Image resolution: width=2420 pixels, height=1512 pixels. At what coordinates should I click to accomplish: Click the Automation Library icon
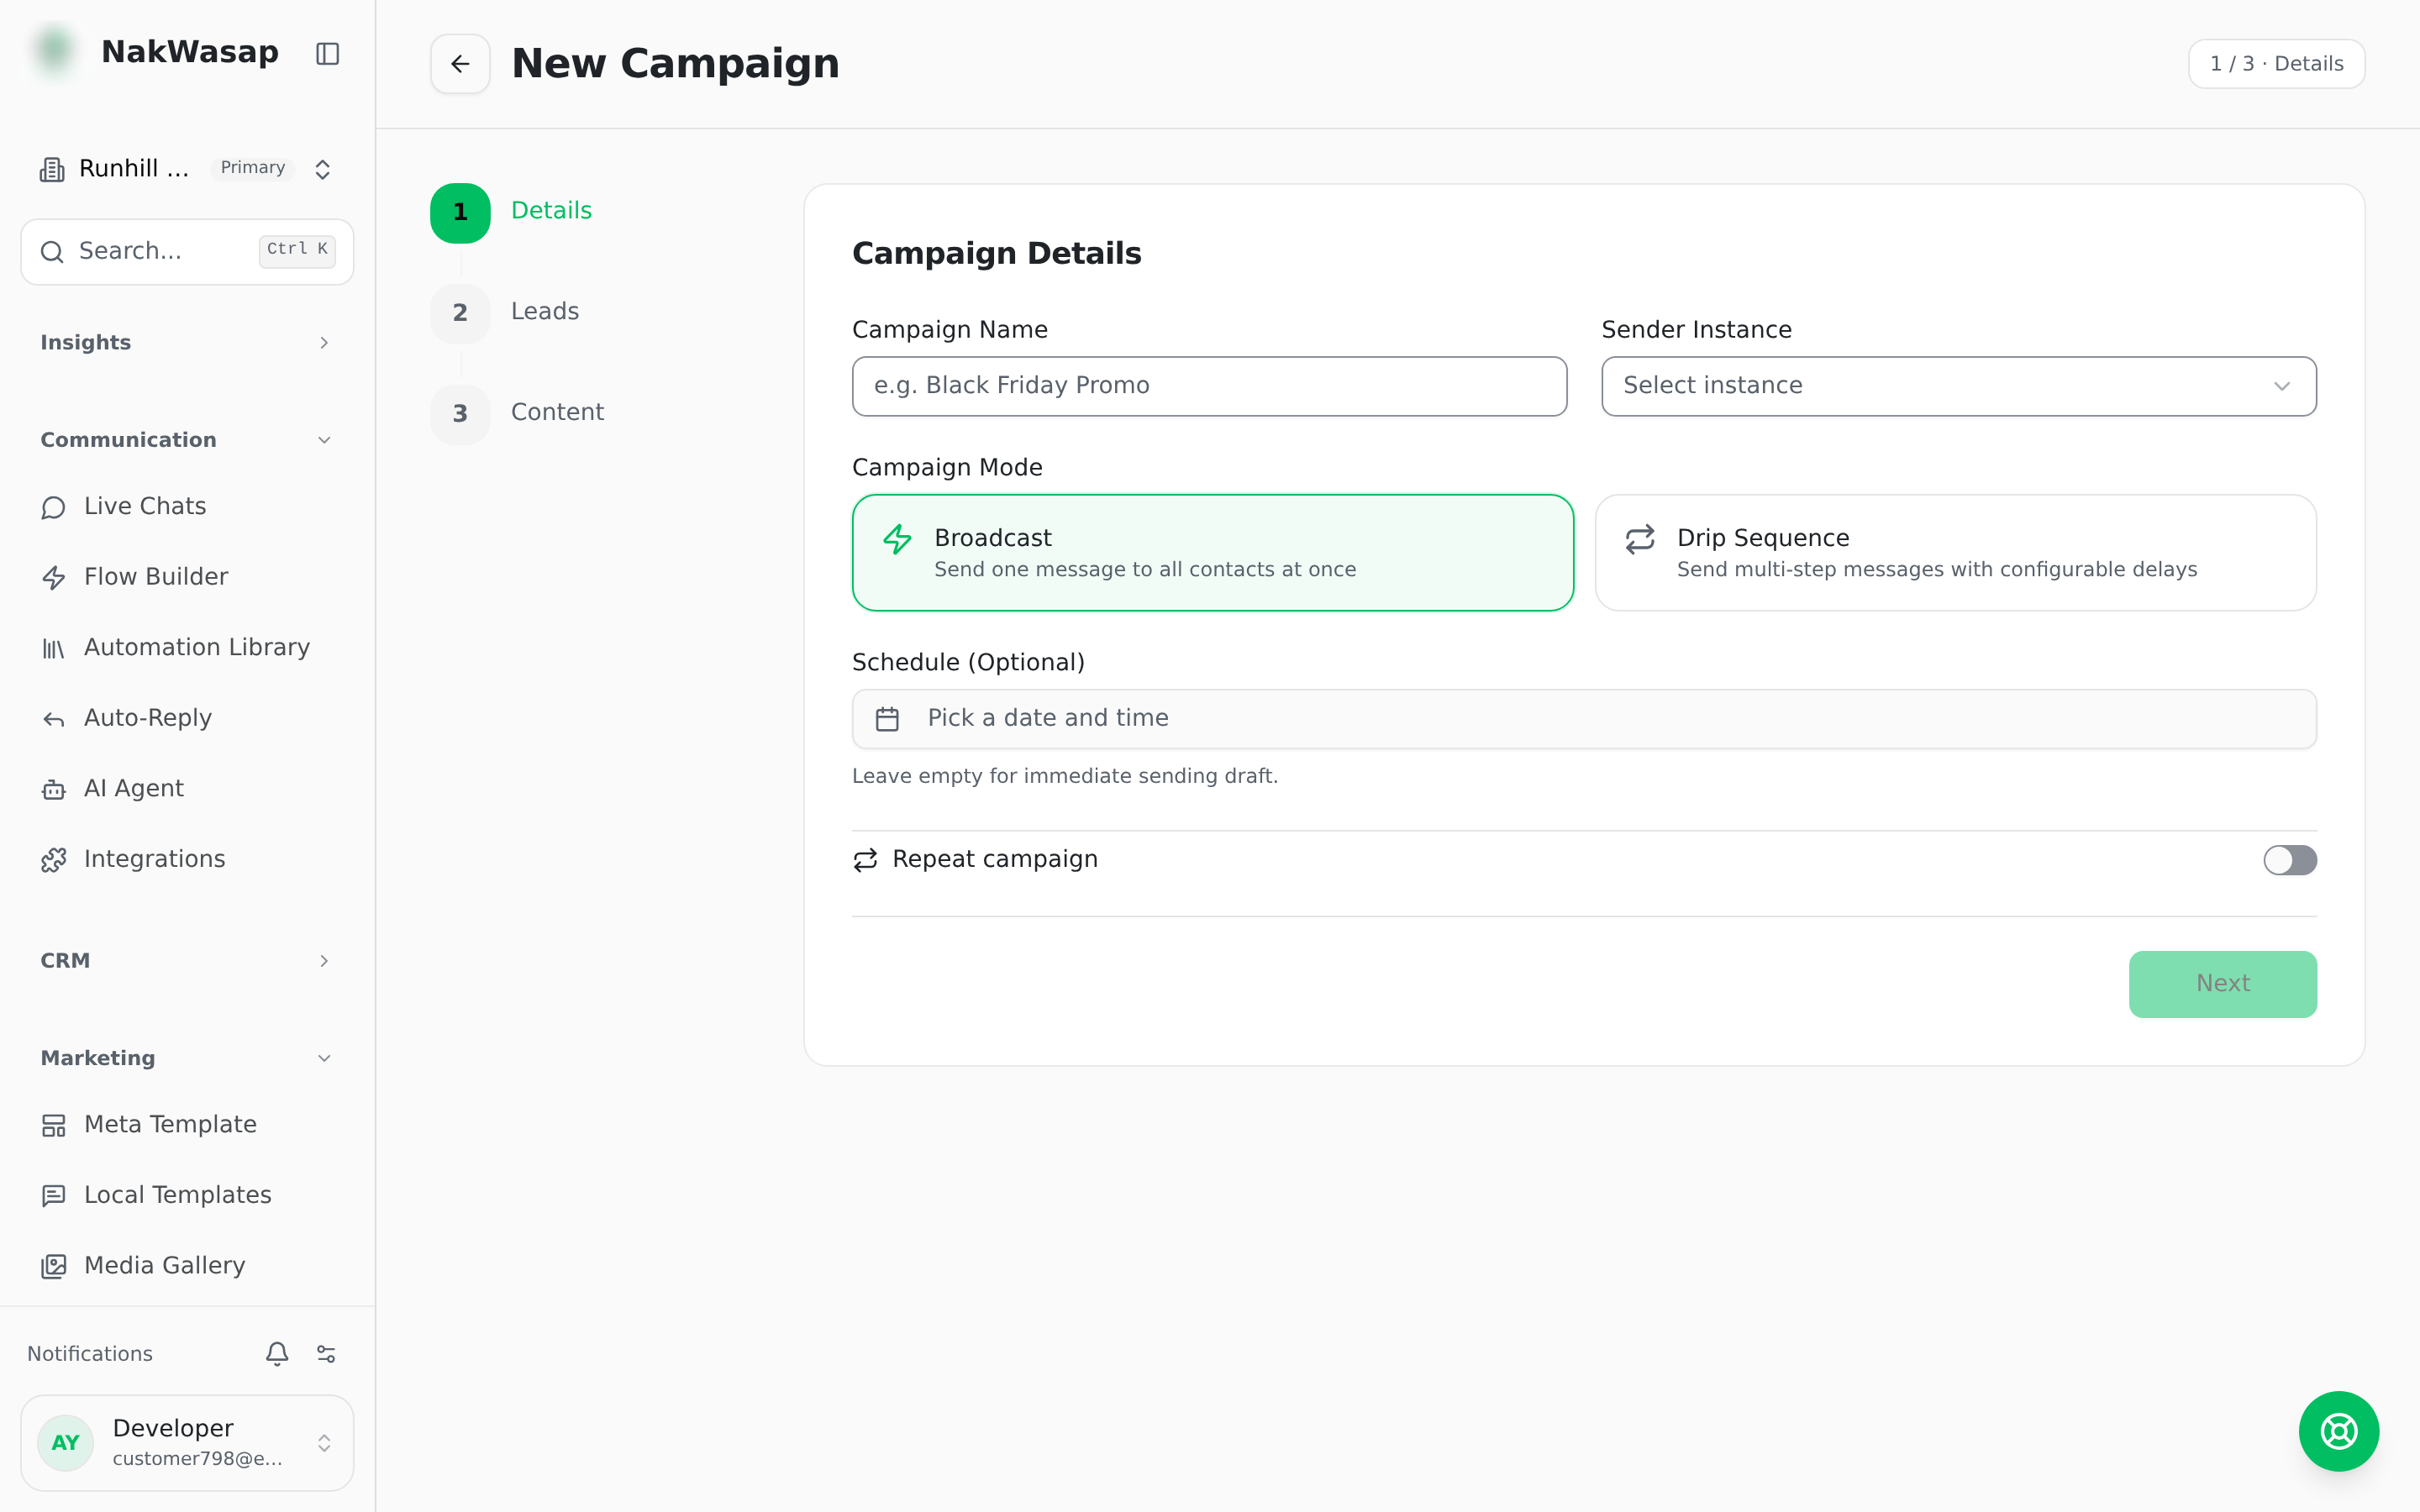point(53,648)
